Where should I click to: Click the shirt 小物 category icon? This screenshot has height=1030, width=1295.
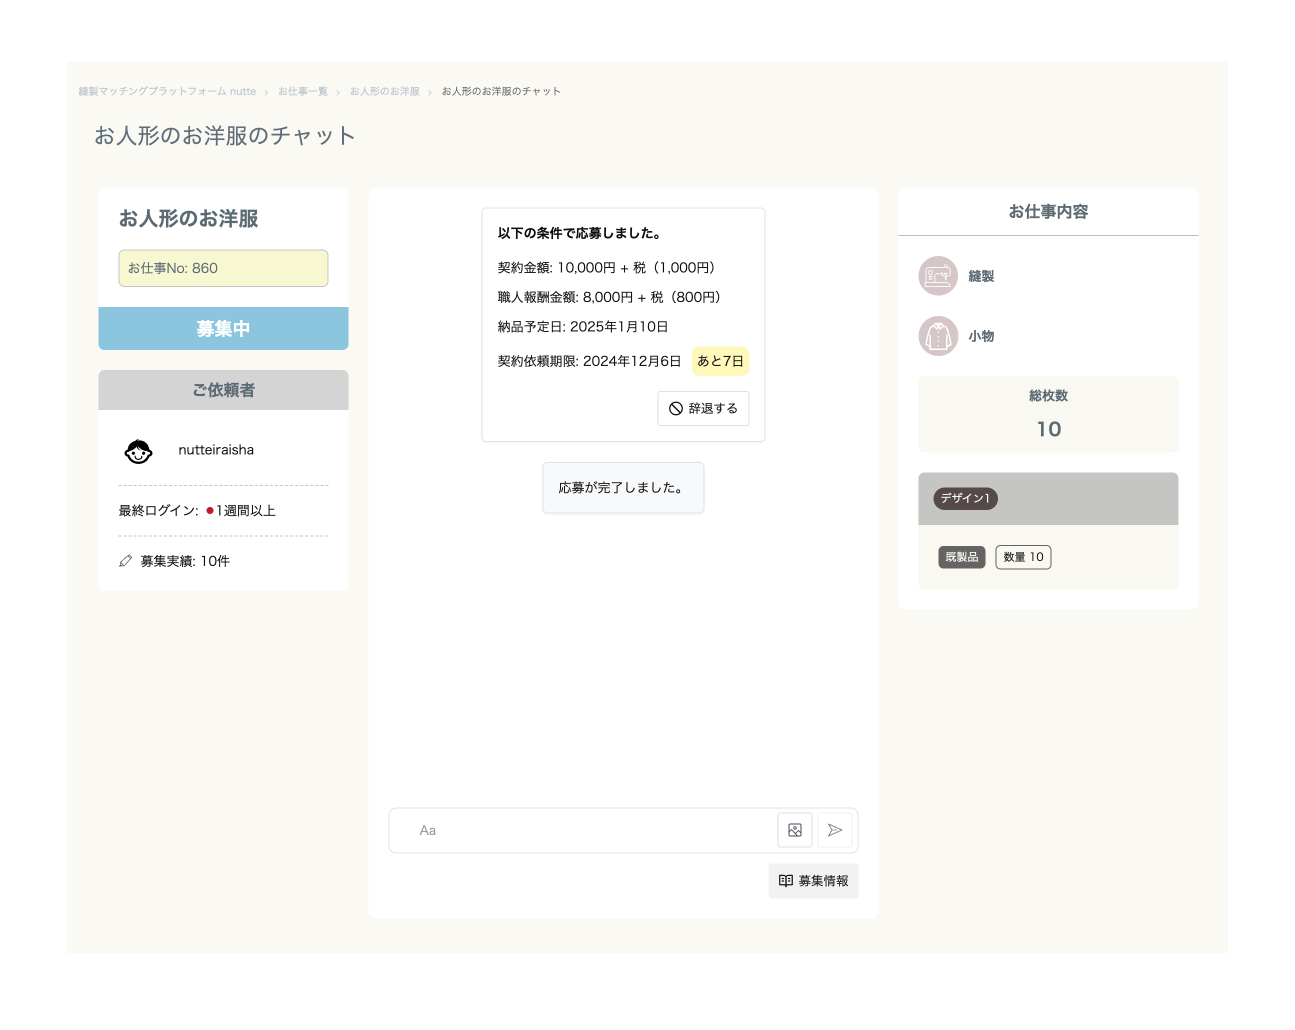click(938, 336)
